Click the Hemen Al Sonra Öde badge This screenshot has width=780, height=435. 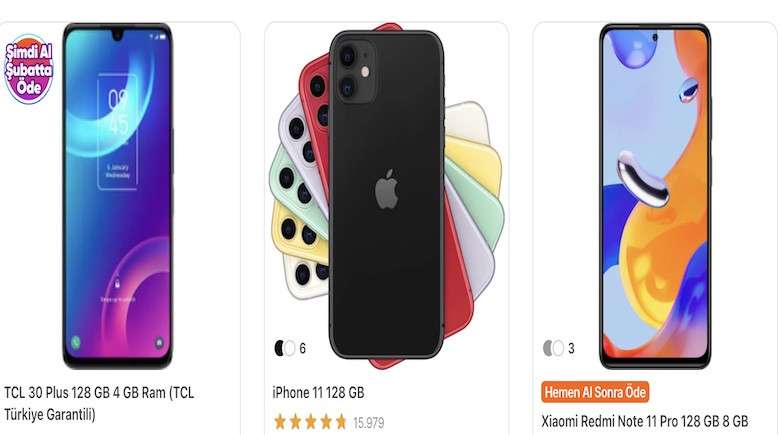[595, 392]
